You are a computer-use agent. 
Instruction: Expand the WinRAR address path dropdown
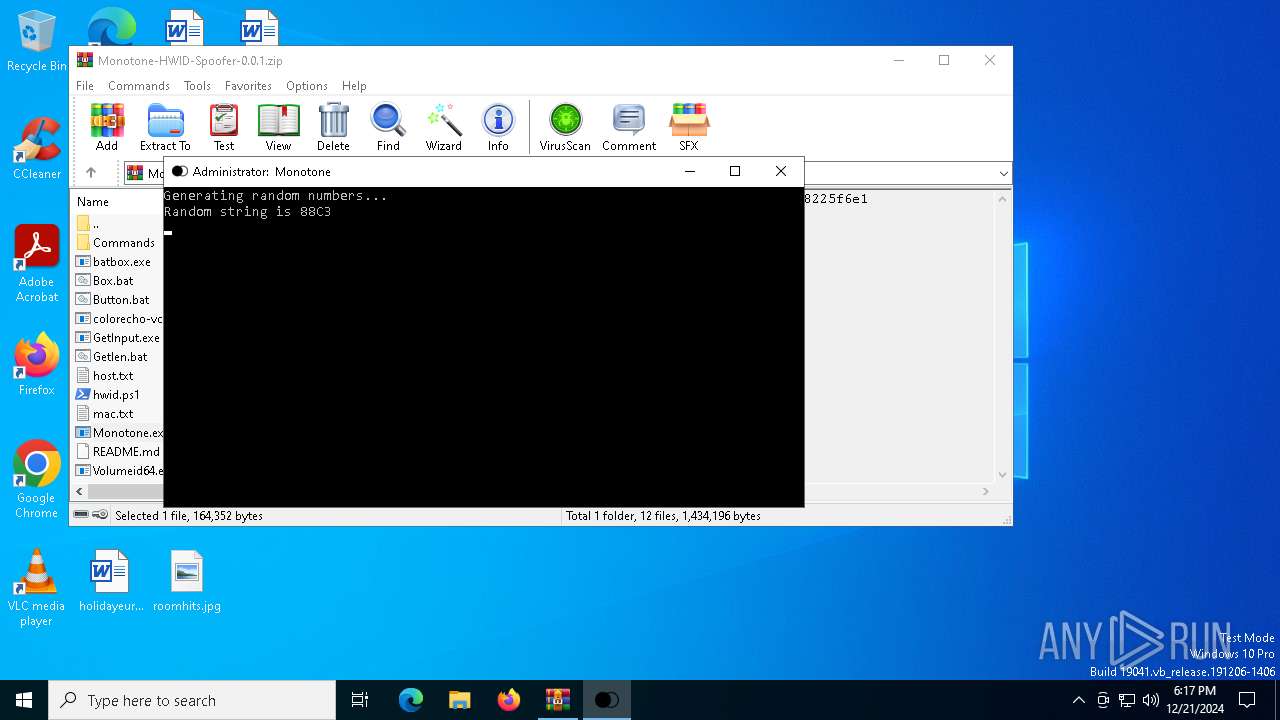1003,174
